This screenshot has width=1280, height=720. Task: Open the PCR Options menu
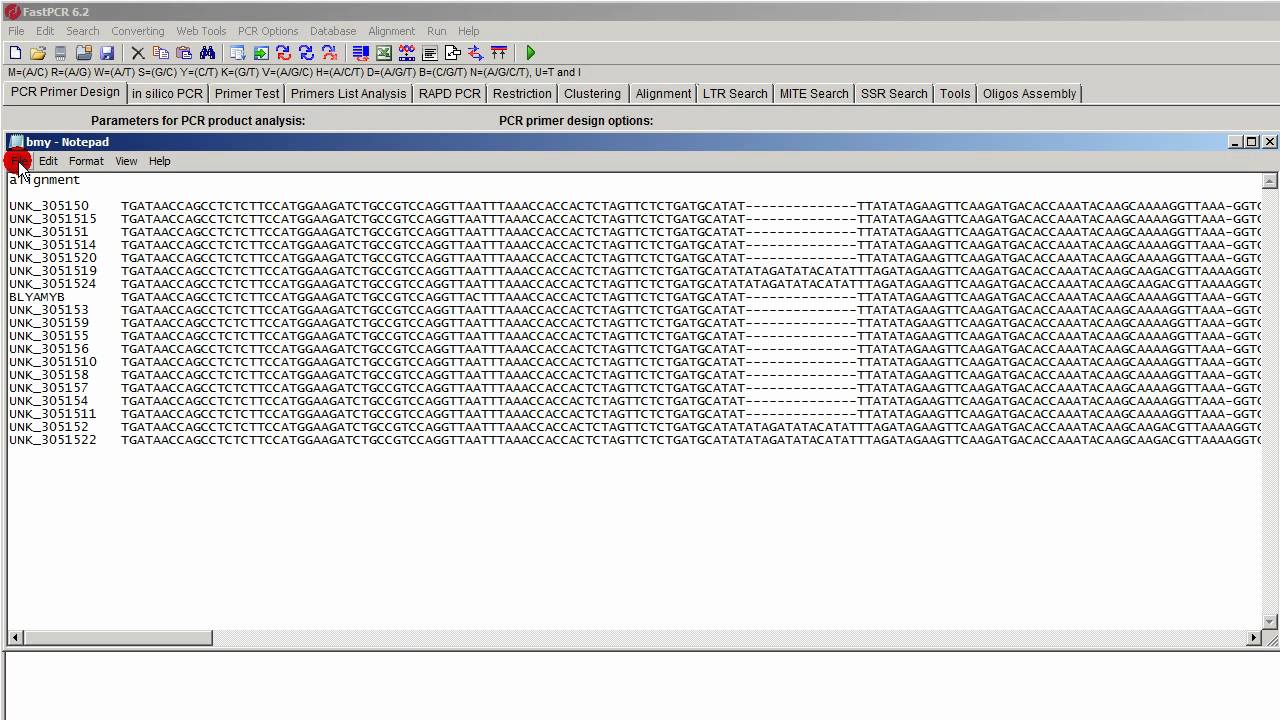click(x=268, y=31)
